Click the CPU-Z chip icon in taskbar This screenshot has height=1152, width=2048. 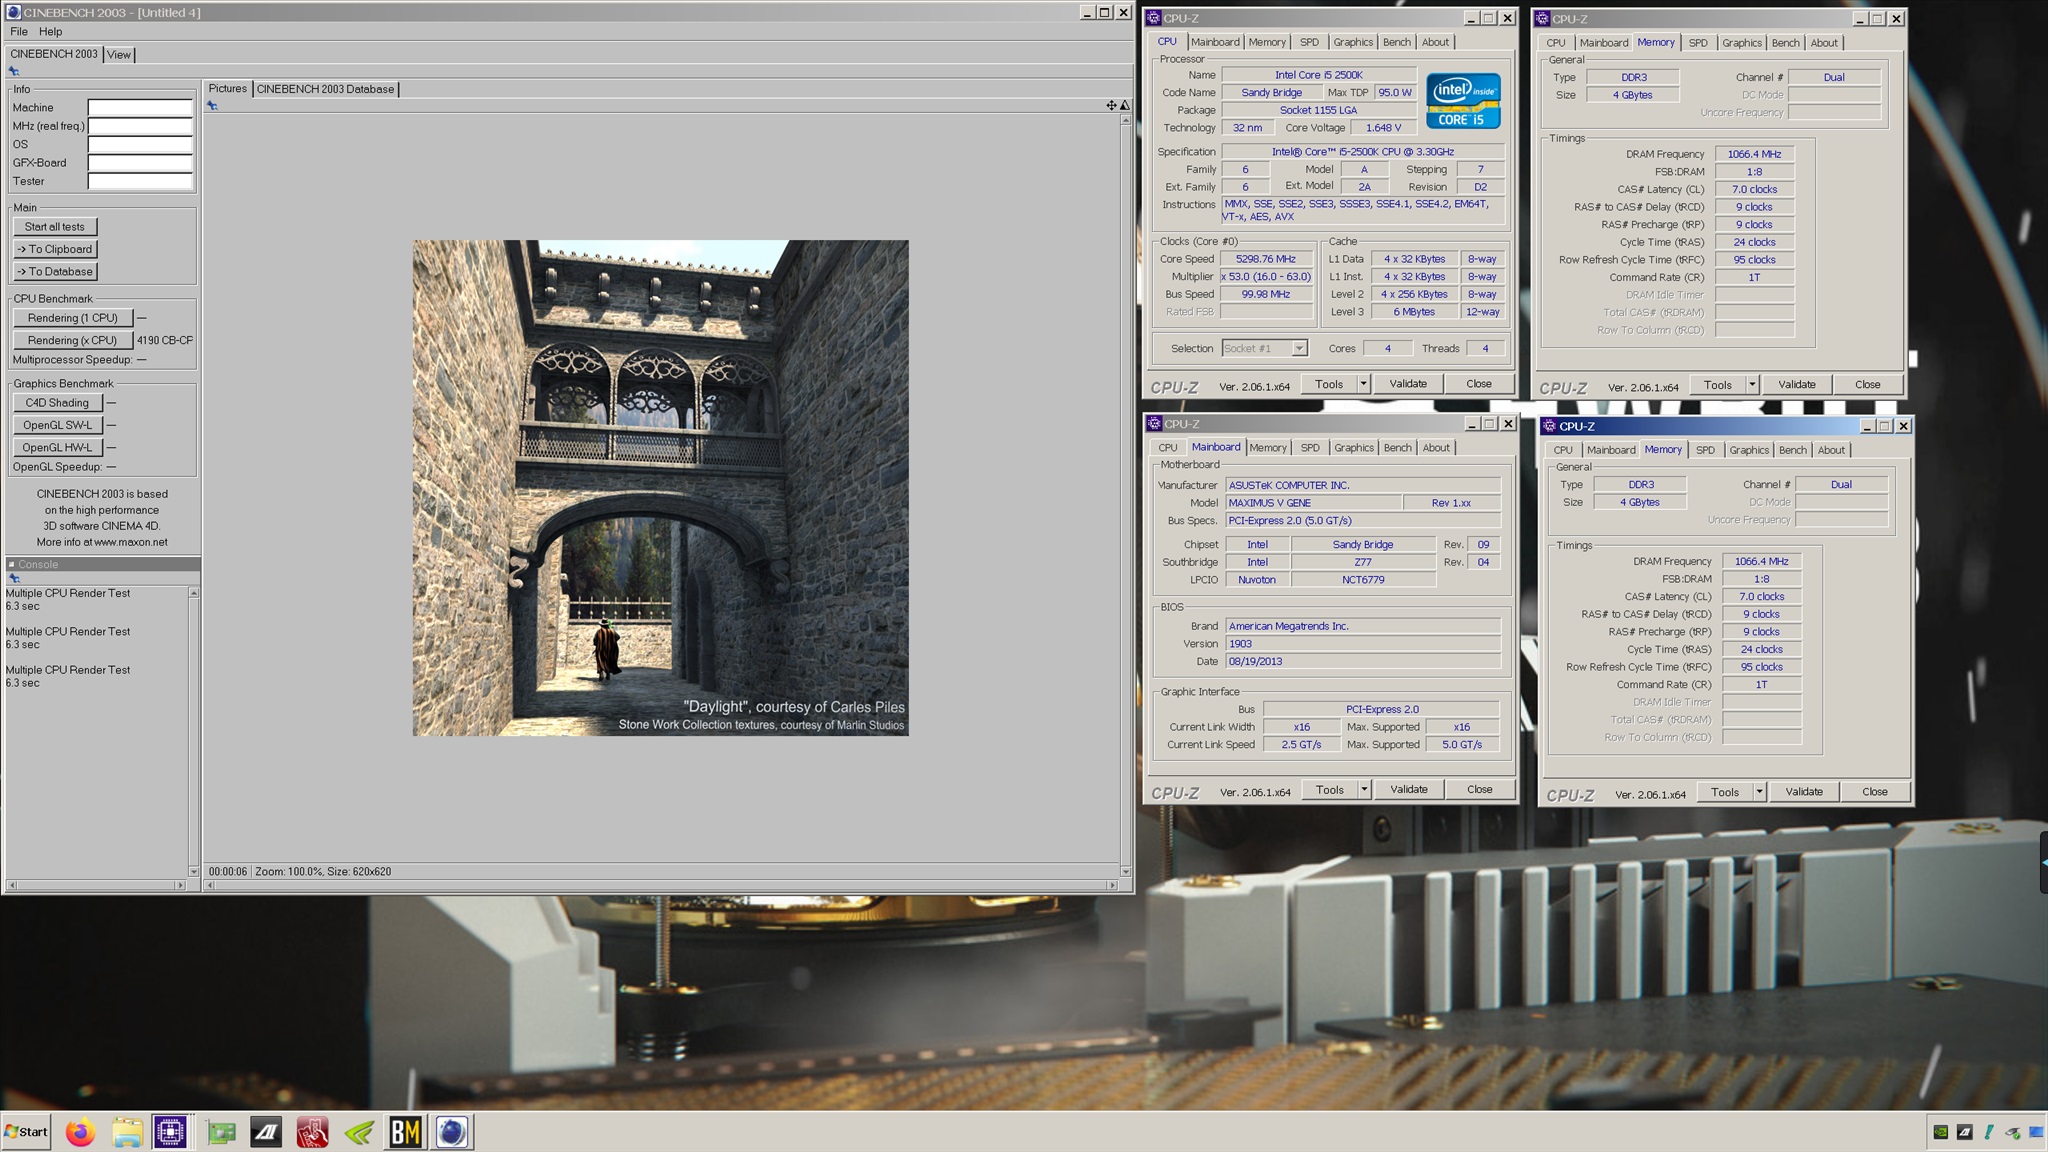(170, 1132)
